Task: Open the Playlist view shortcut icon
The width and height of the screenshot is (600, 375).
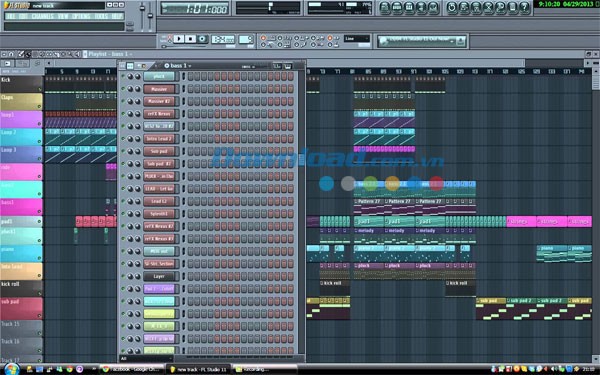Action: coord(385,8)
